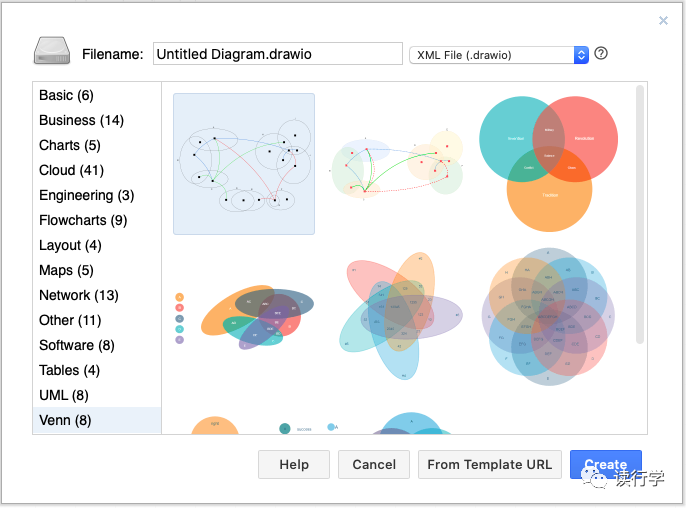Choose the five-petal ellipse Venn template
This screenshot has height=508, width=686.
[401, 316]
